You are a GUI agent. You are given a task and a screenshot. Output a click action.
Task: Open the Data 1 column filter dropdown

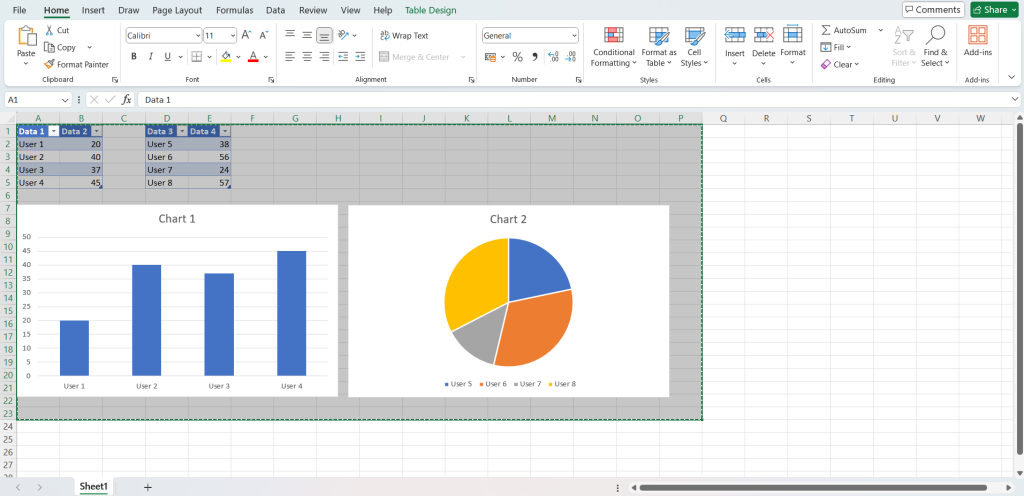point(54,131)
